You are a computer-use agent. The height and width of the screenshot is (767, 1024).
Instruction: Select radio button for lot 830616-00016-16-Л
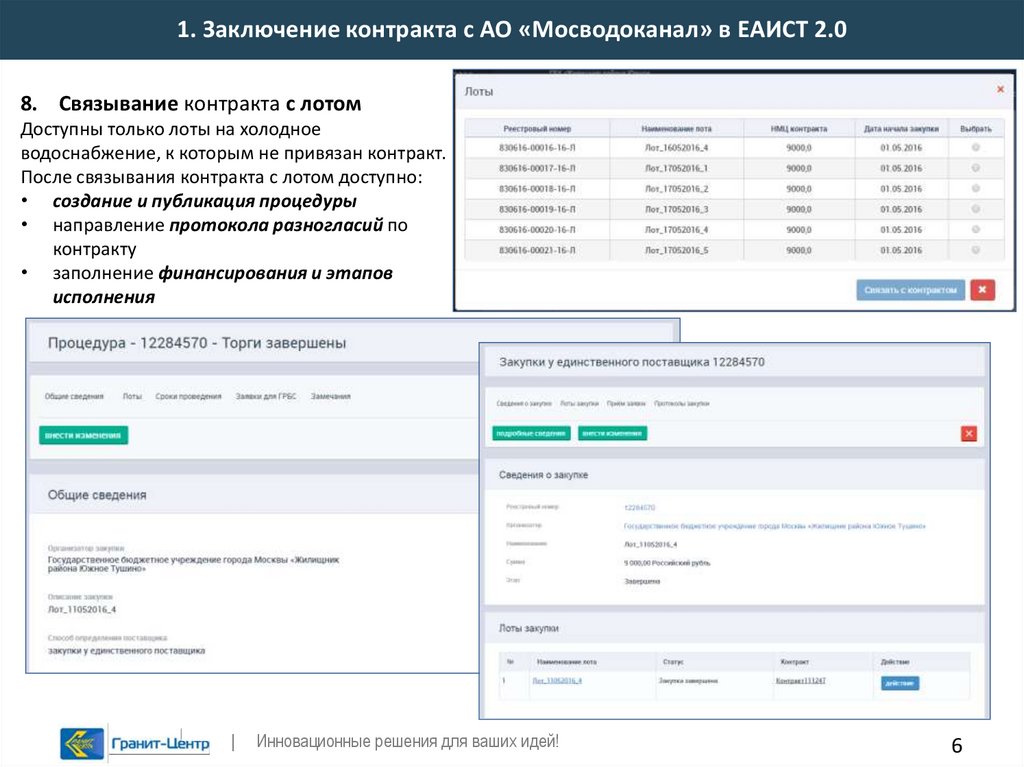coord(976,148)
